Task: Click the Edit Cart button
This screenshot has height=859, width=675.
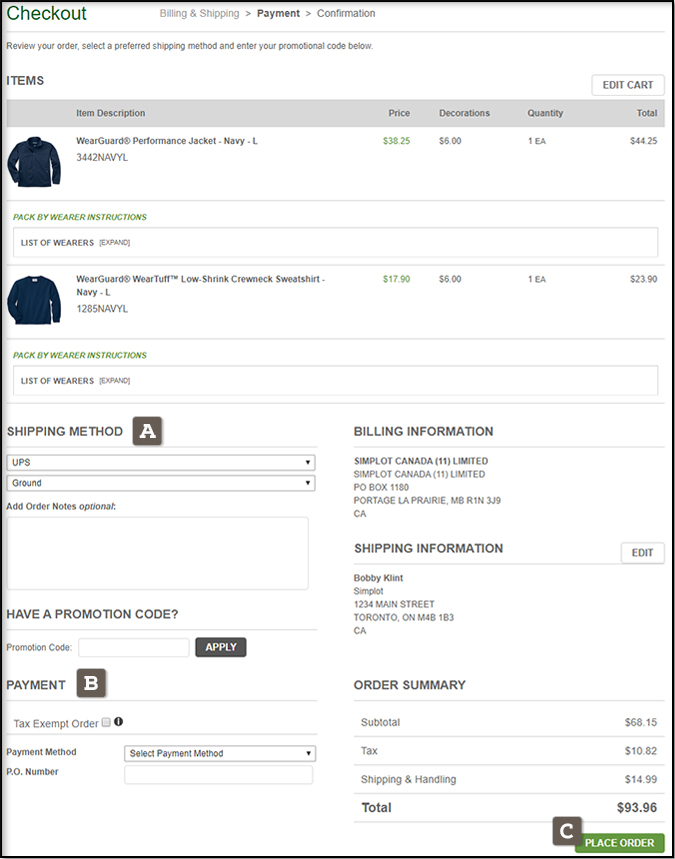Action: tap(627, 85)
